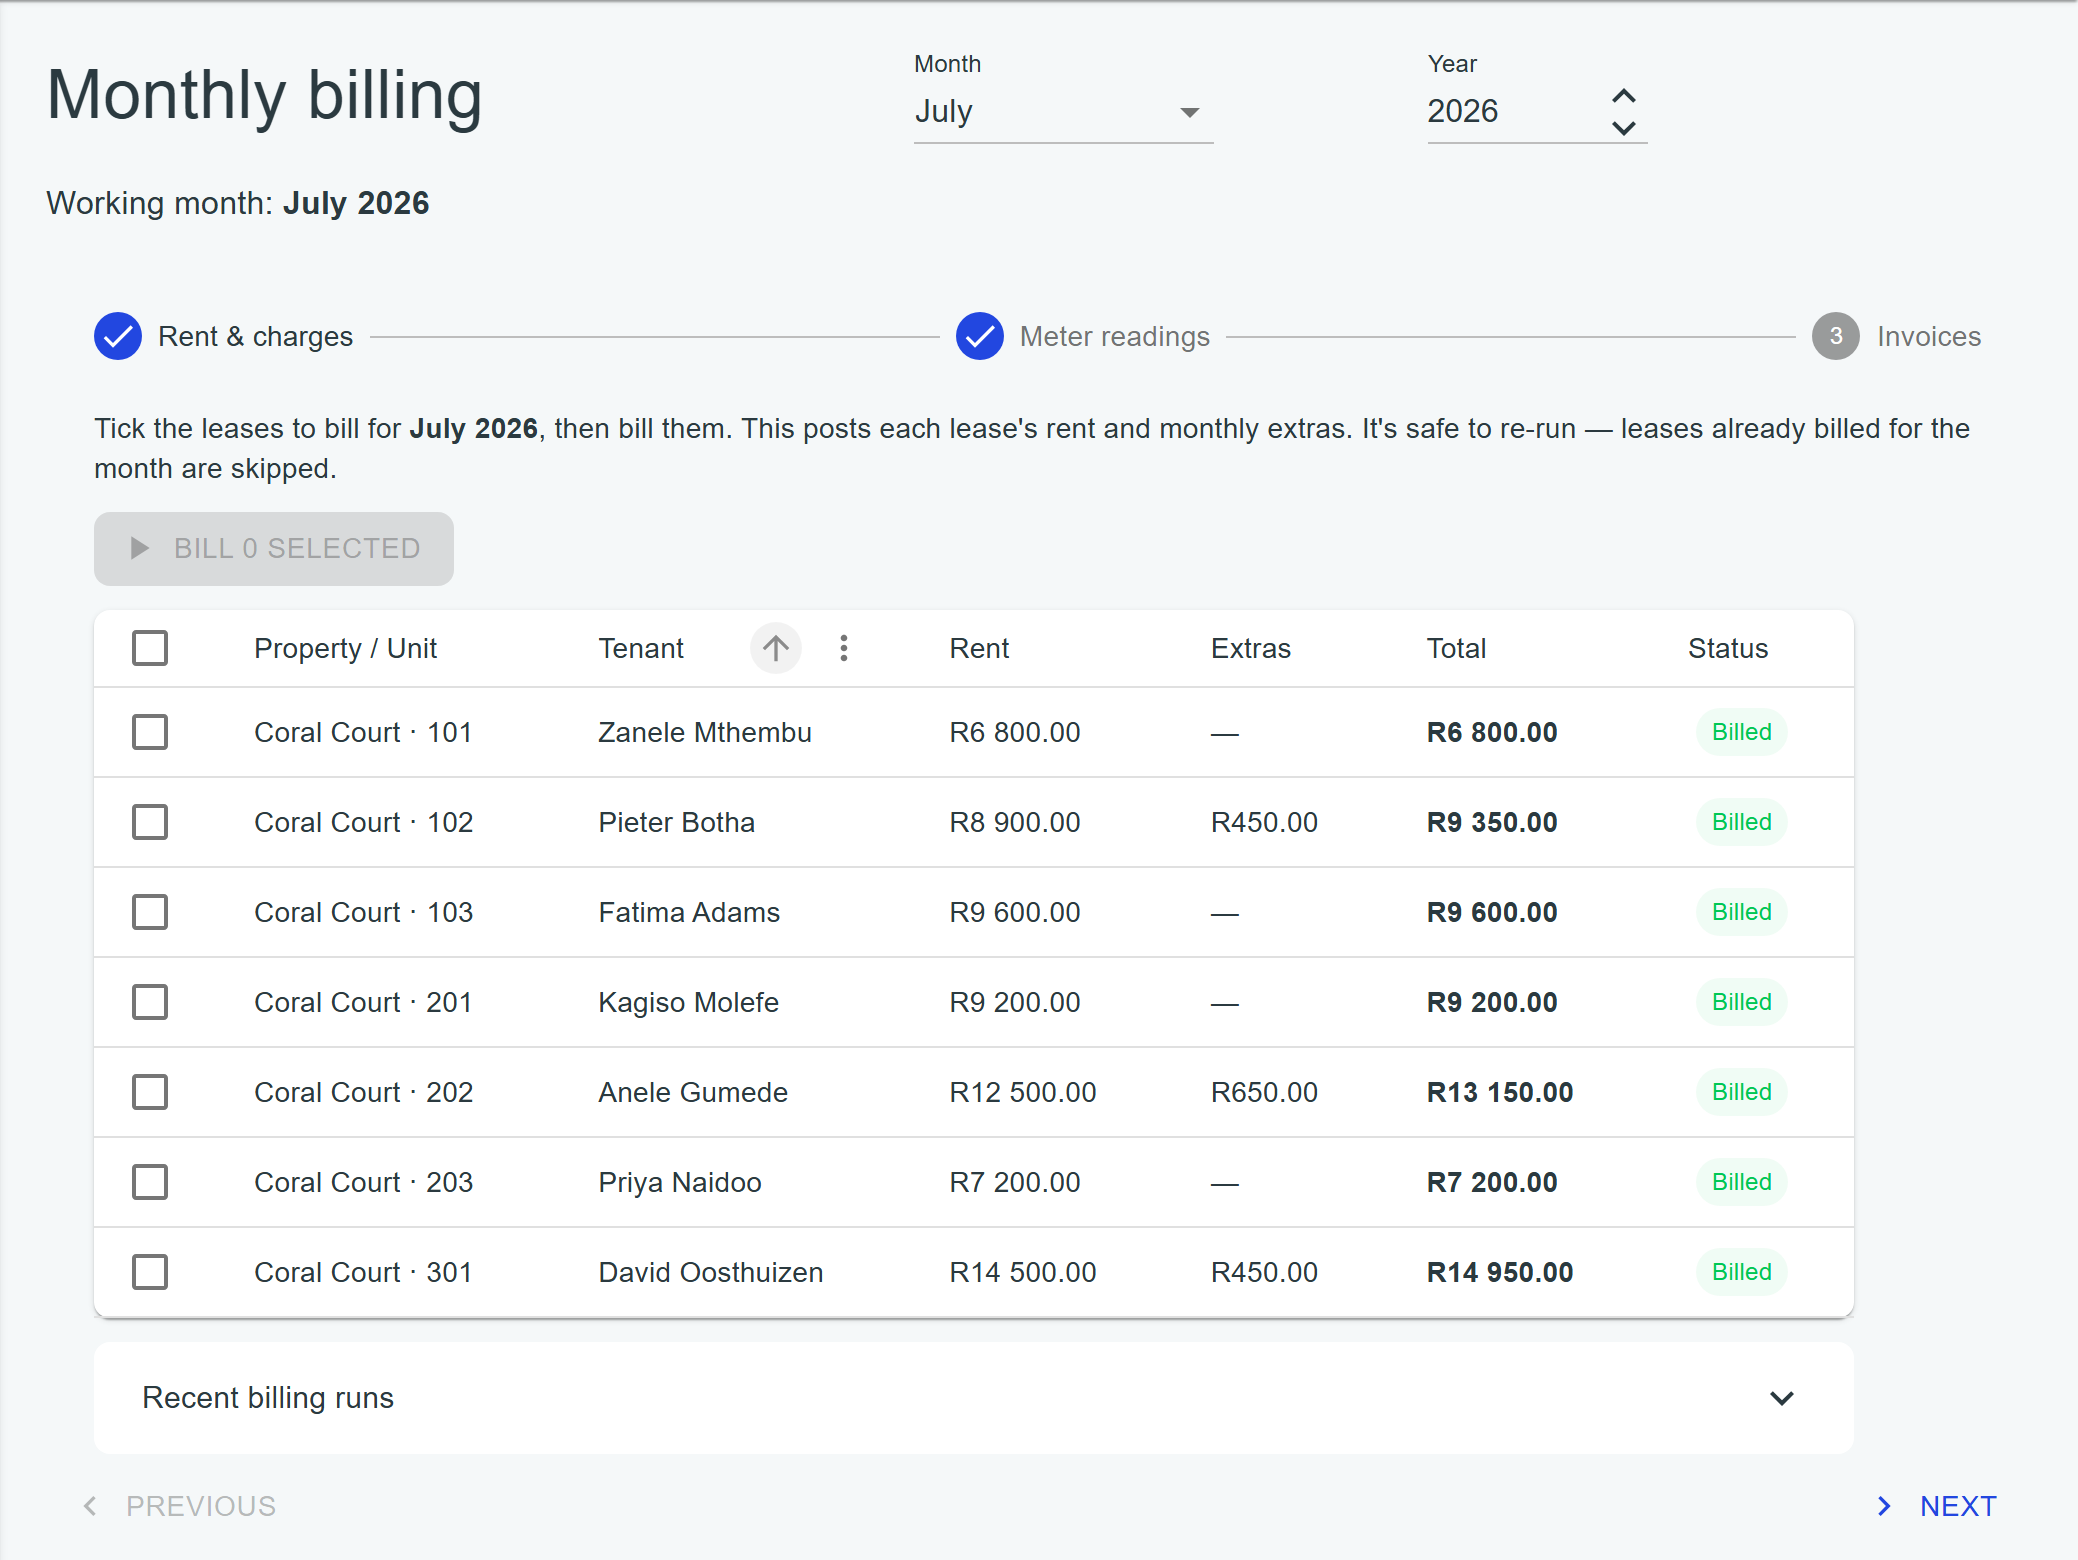
Task: Check the Kagiso Molefe lease checkbox
Action: (150, 1002)
